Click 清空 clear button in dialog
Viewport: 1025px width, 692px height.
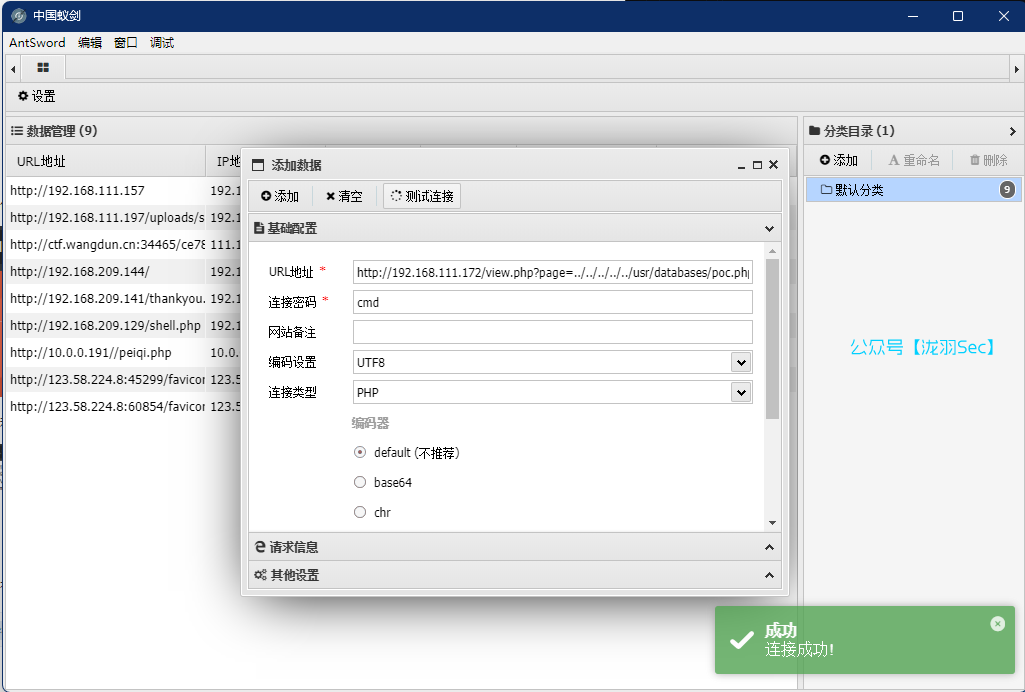344,196
